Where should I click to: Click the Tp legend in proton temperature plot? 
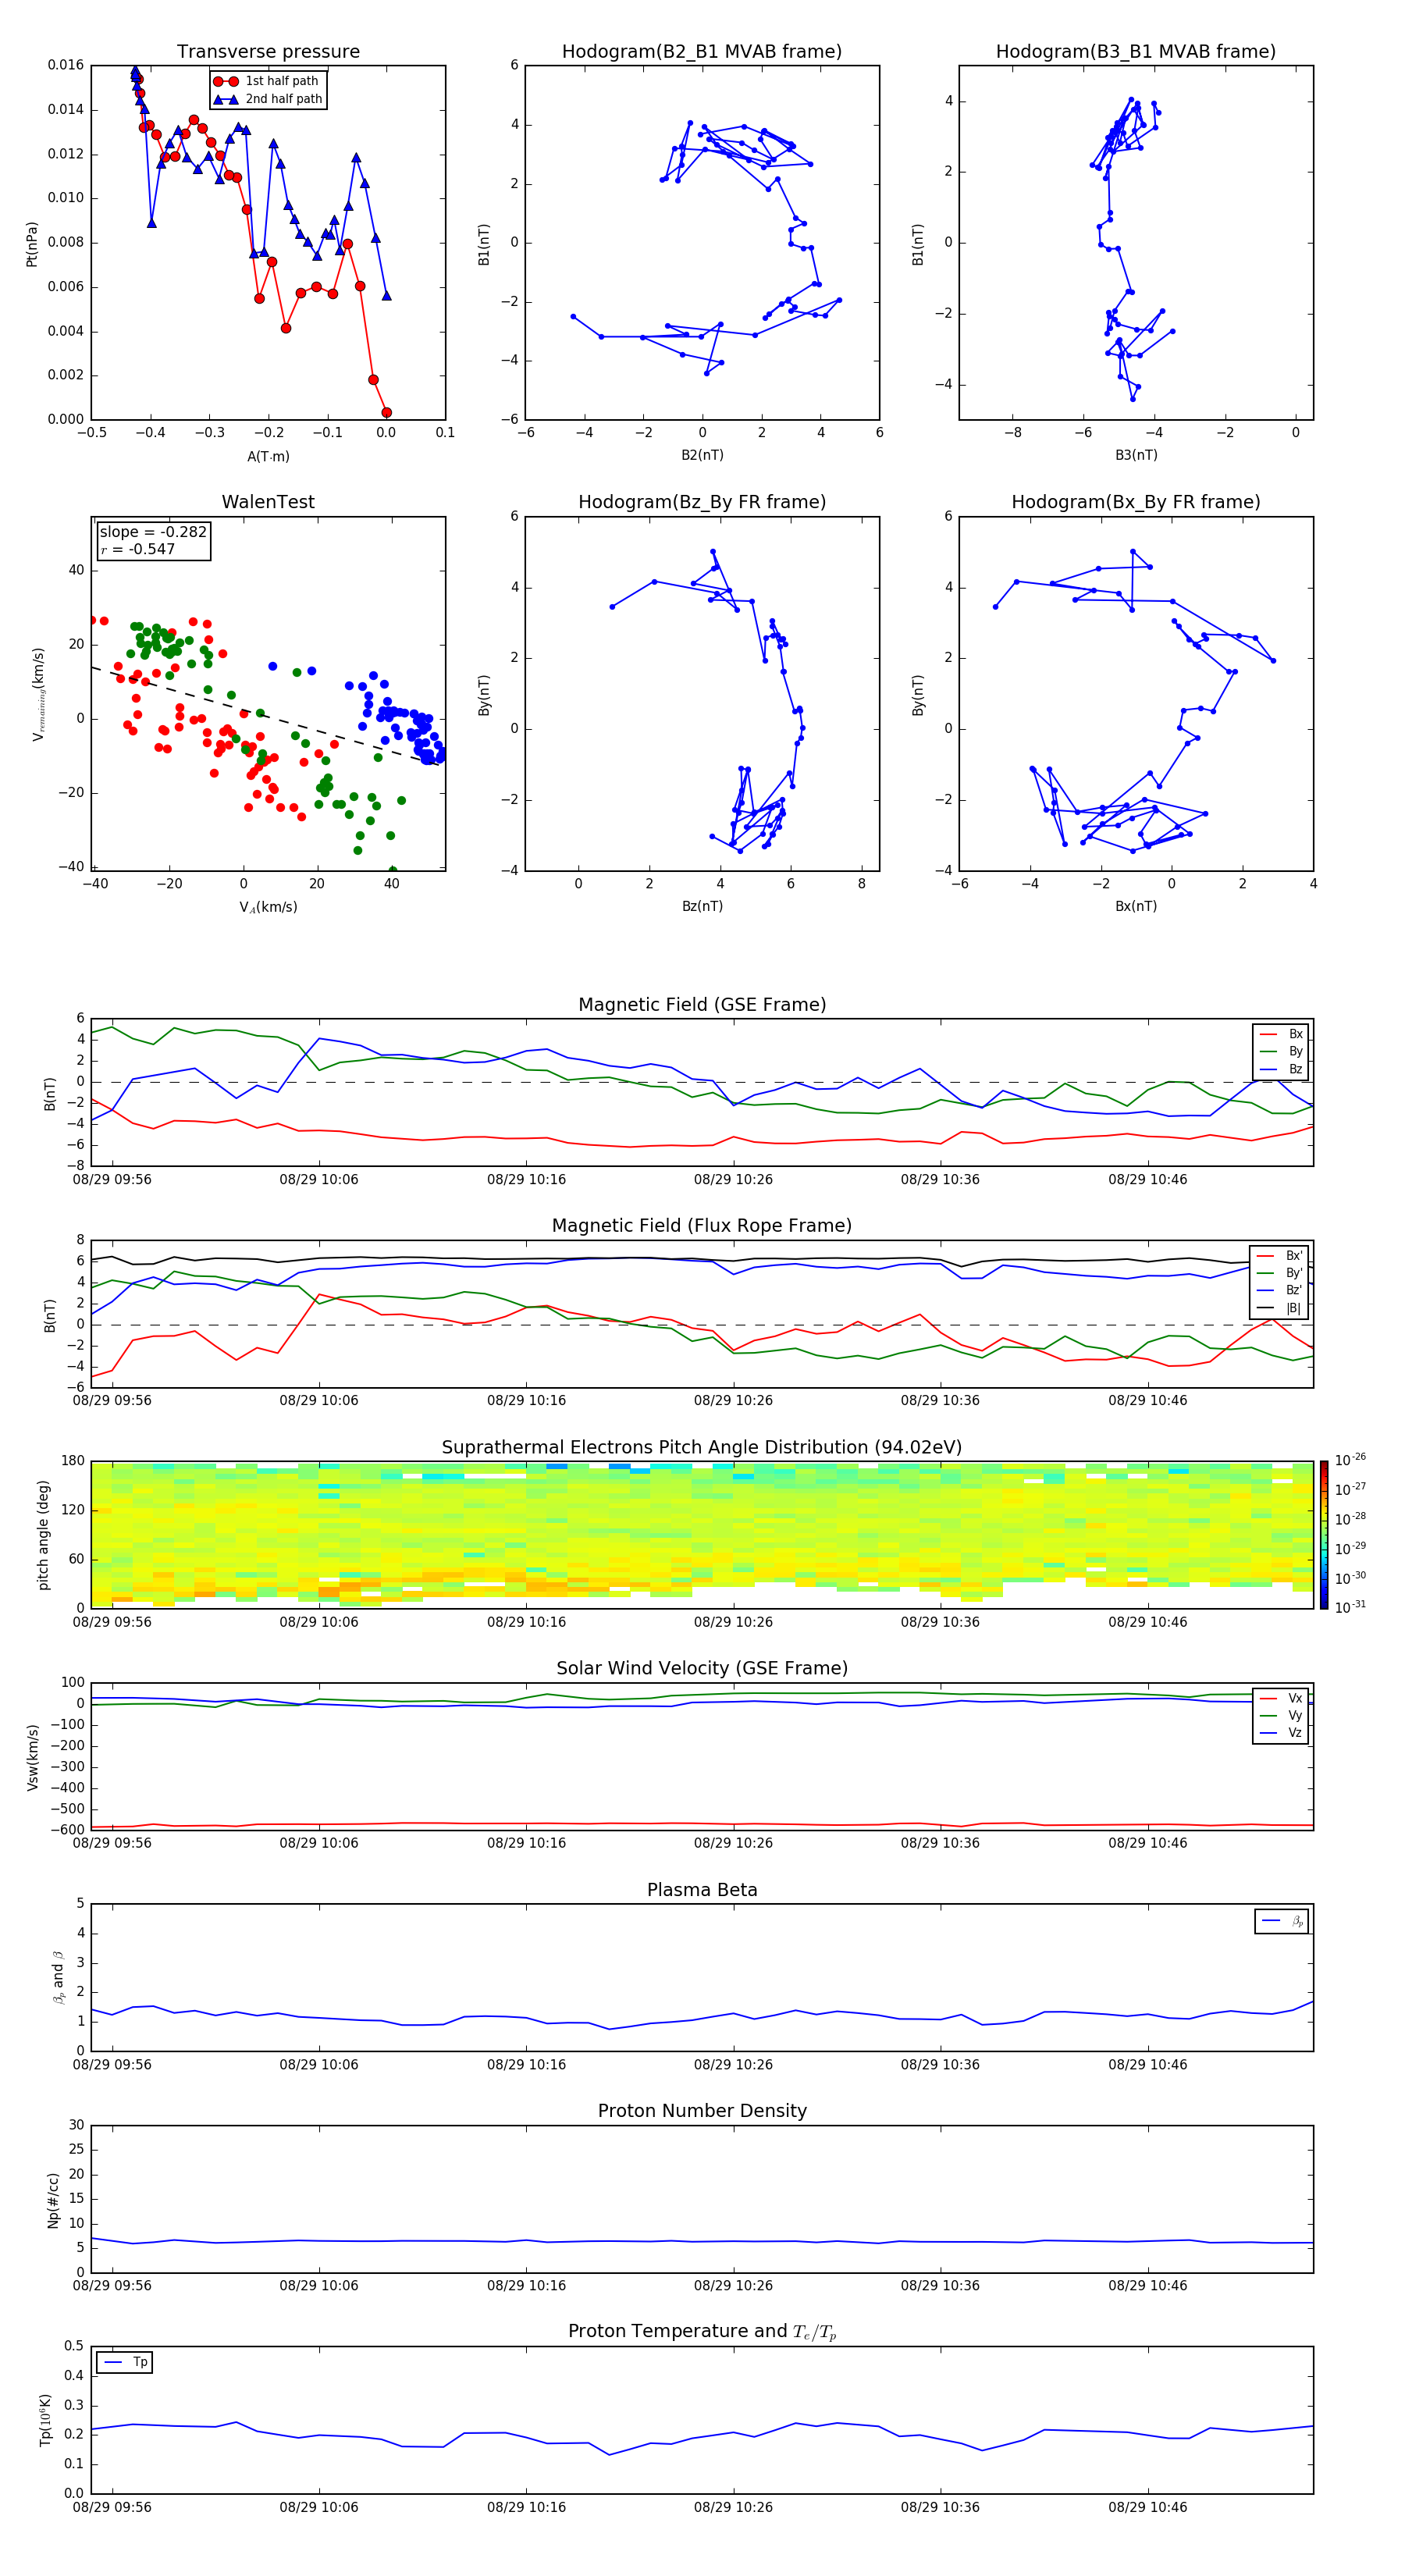125,2362
